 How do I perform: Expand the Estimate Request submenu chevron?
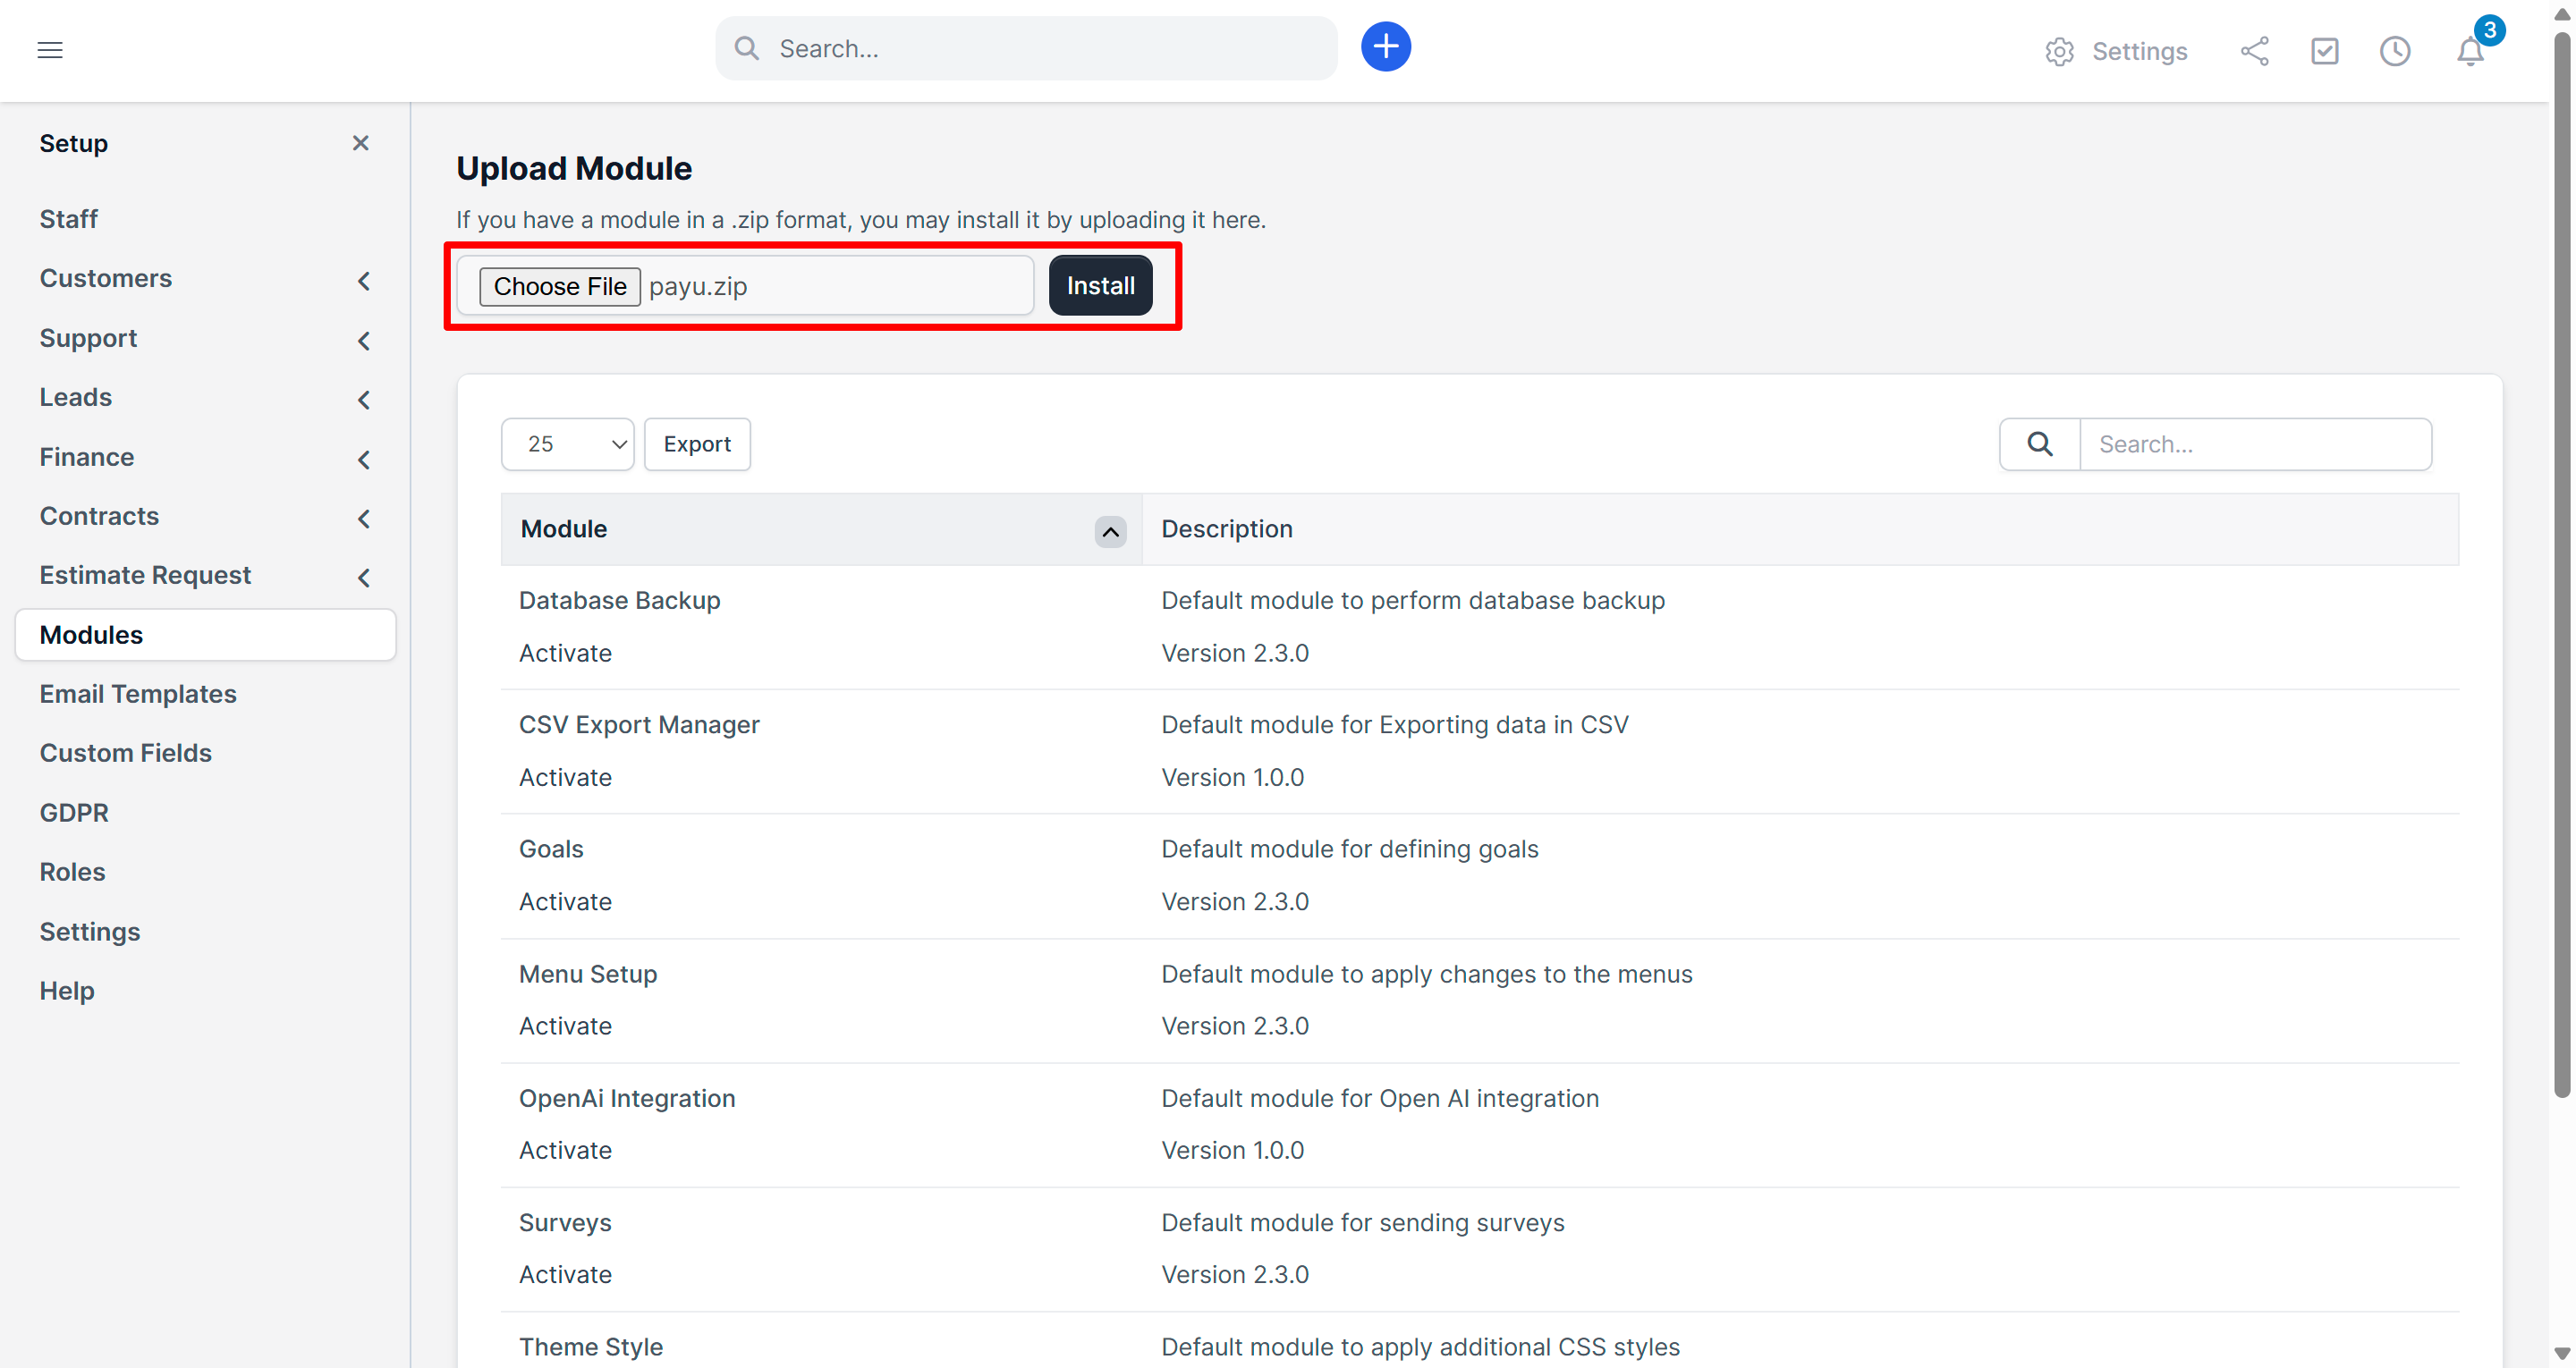coord(364,578)
